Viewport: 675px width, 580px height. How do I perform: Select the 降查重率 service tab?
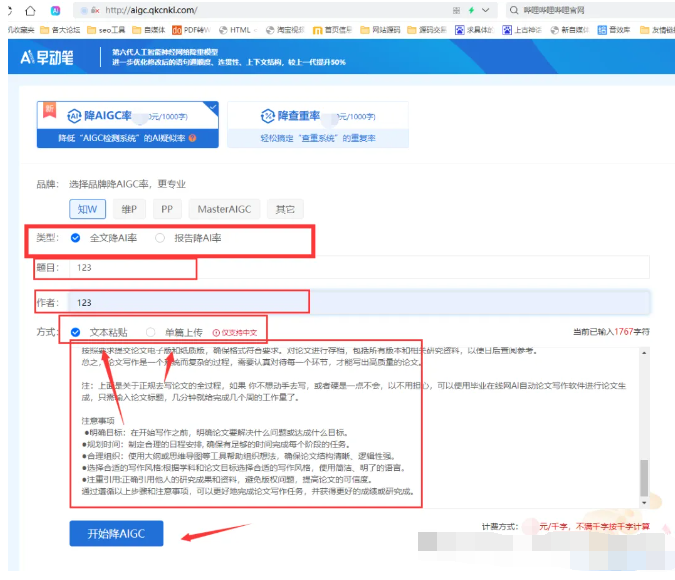click(x=318, y=124)
